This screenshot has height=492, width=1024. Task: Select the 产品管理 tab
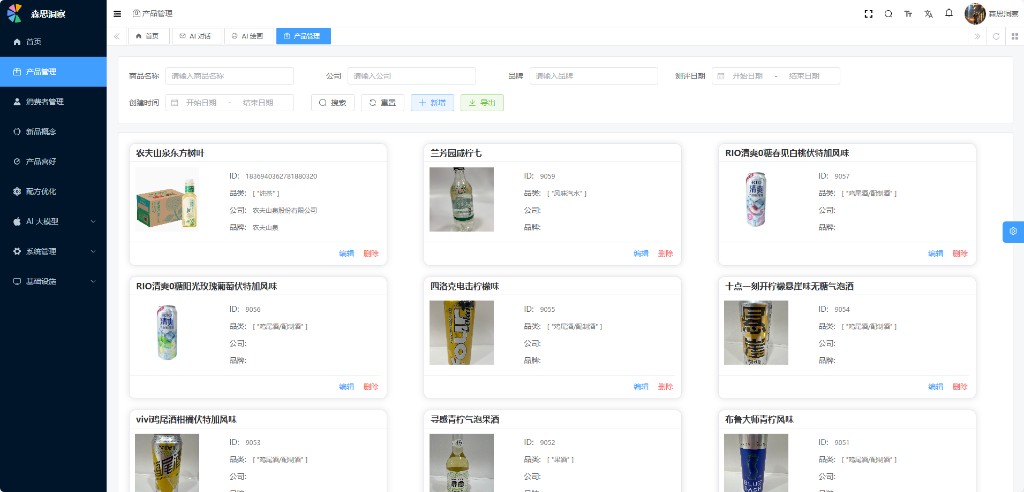(303, 37)
